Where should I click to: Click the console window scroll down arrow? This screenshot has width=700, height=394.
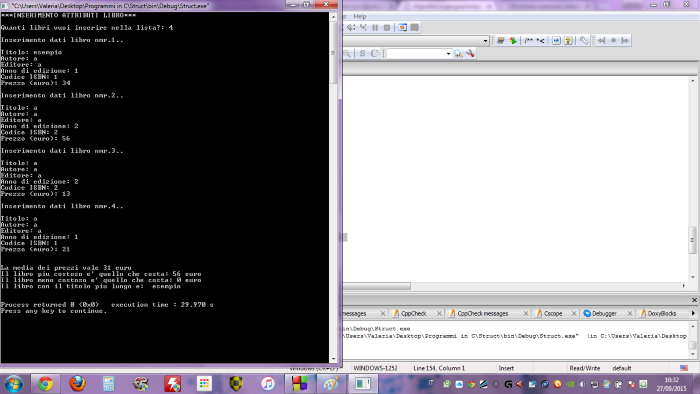point(333,359)
